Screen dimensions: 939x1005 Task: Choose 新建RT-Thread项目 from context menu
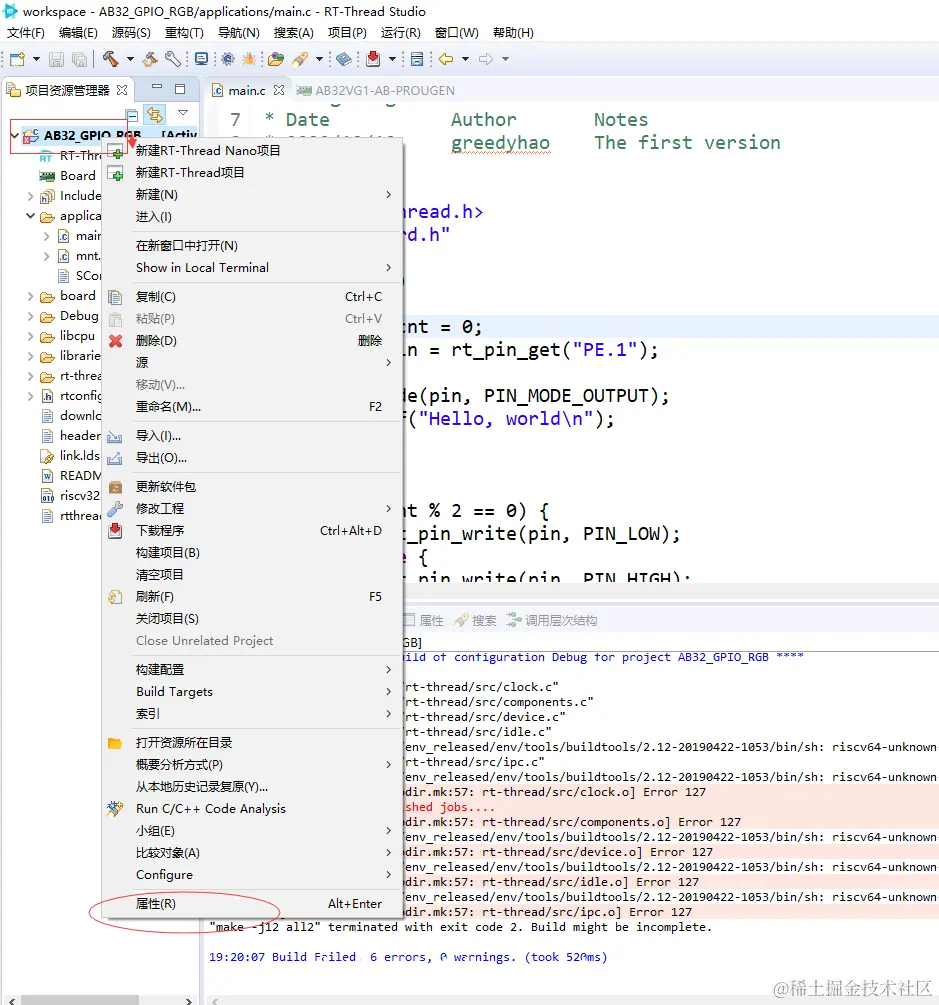[253, 173]
